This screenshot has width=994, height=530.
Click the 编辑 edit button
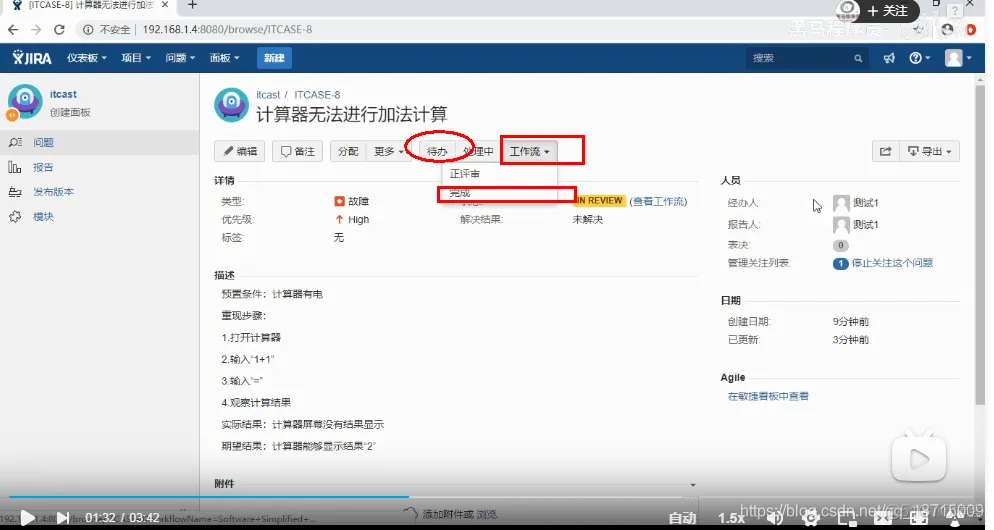(x=240, y=151)
